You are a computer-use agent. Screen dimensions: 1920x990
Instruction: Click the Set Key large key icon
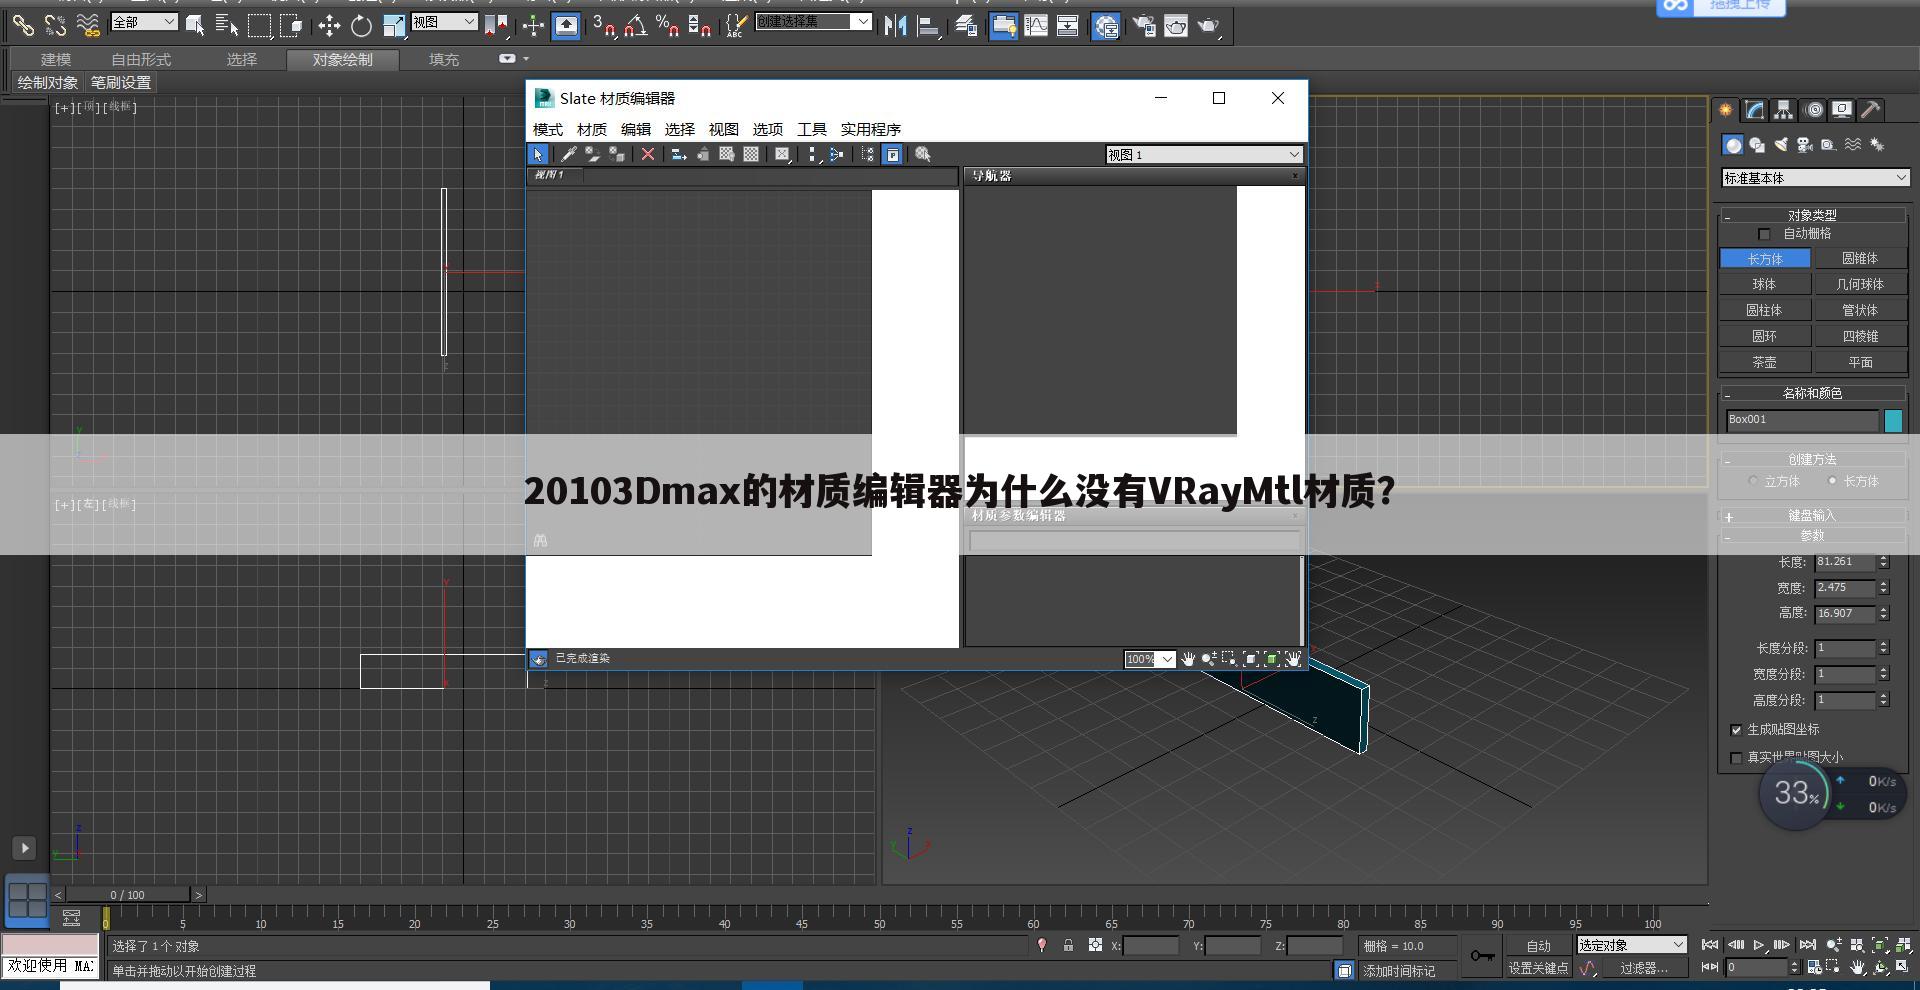click(1483, 956)
